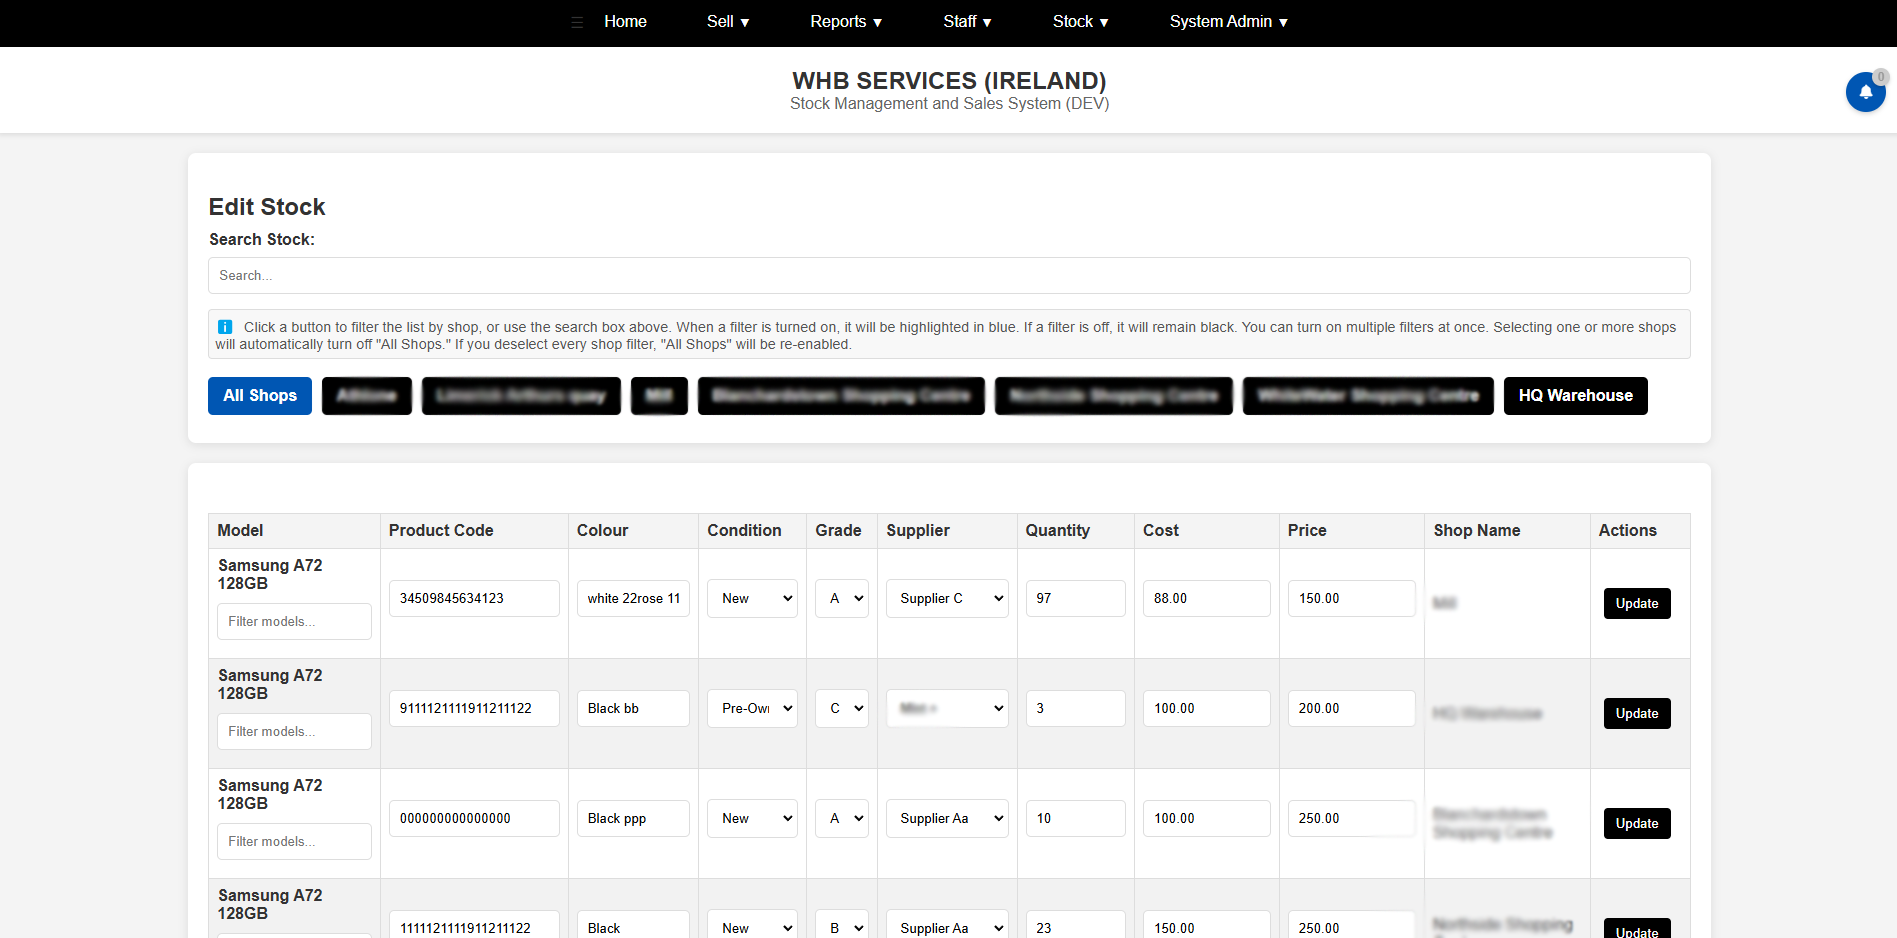The width and height of the screenshot is (1897, 938).
Task: Click Update for the Black ppp row
Action: coord(1637,823)
